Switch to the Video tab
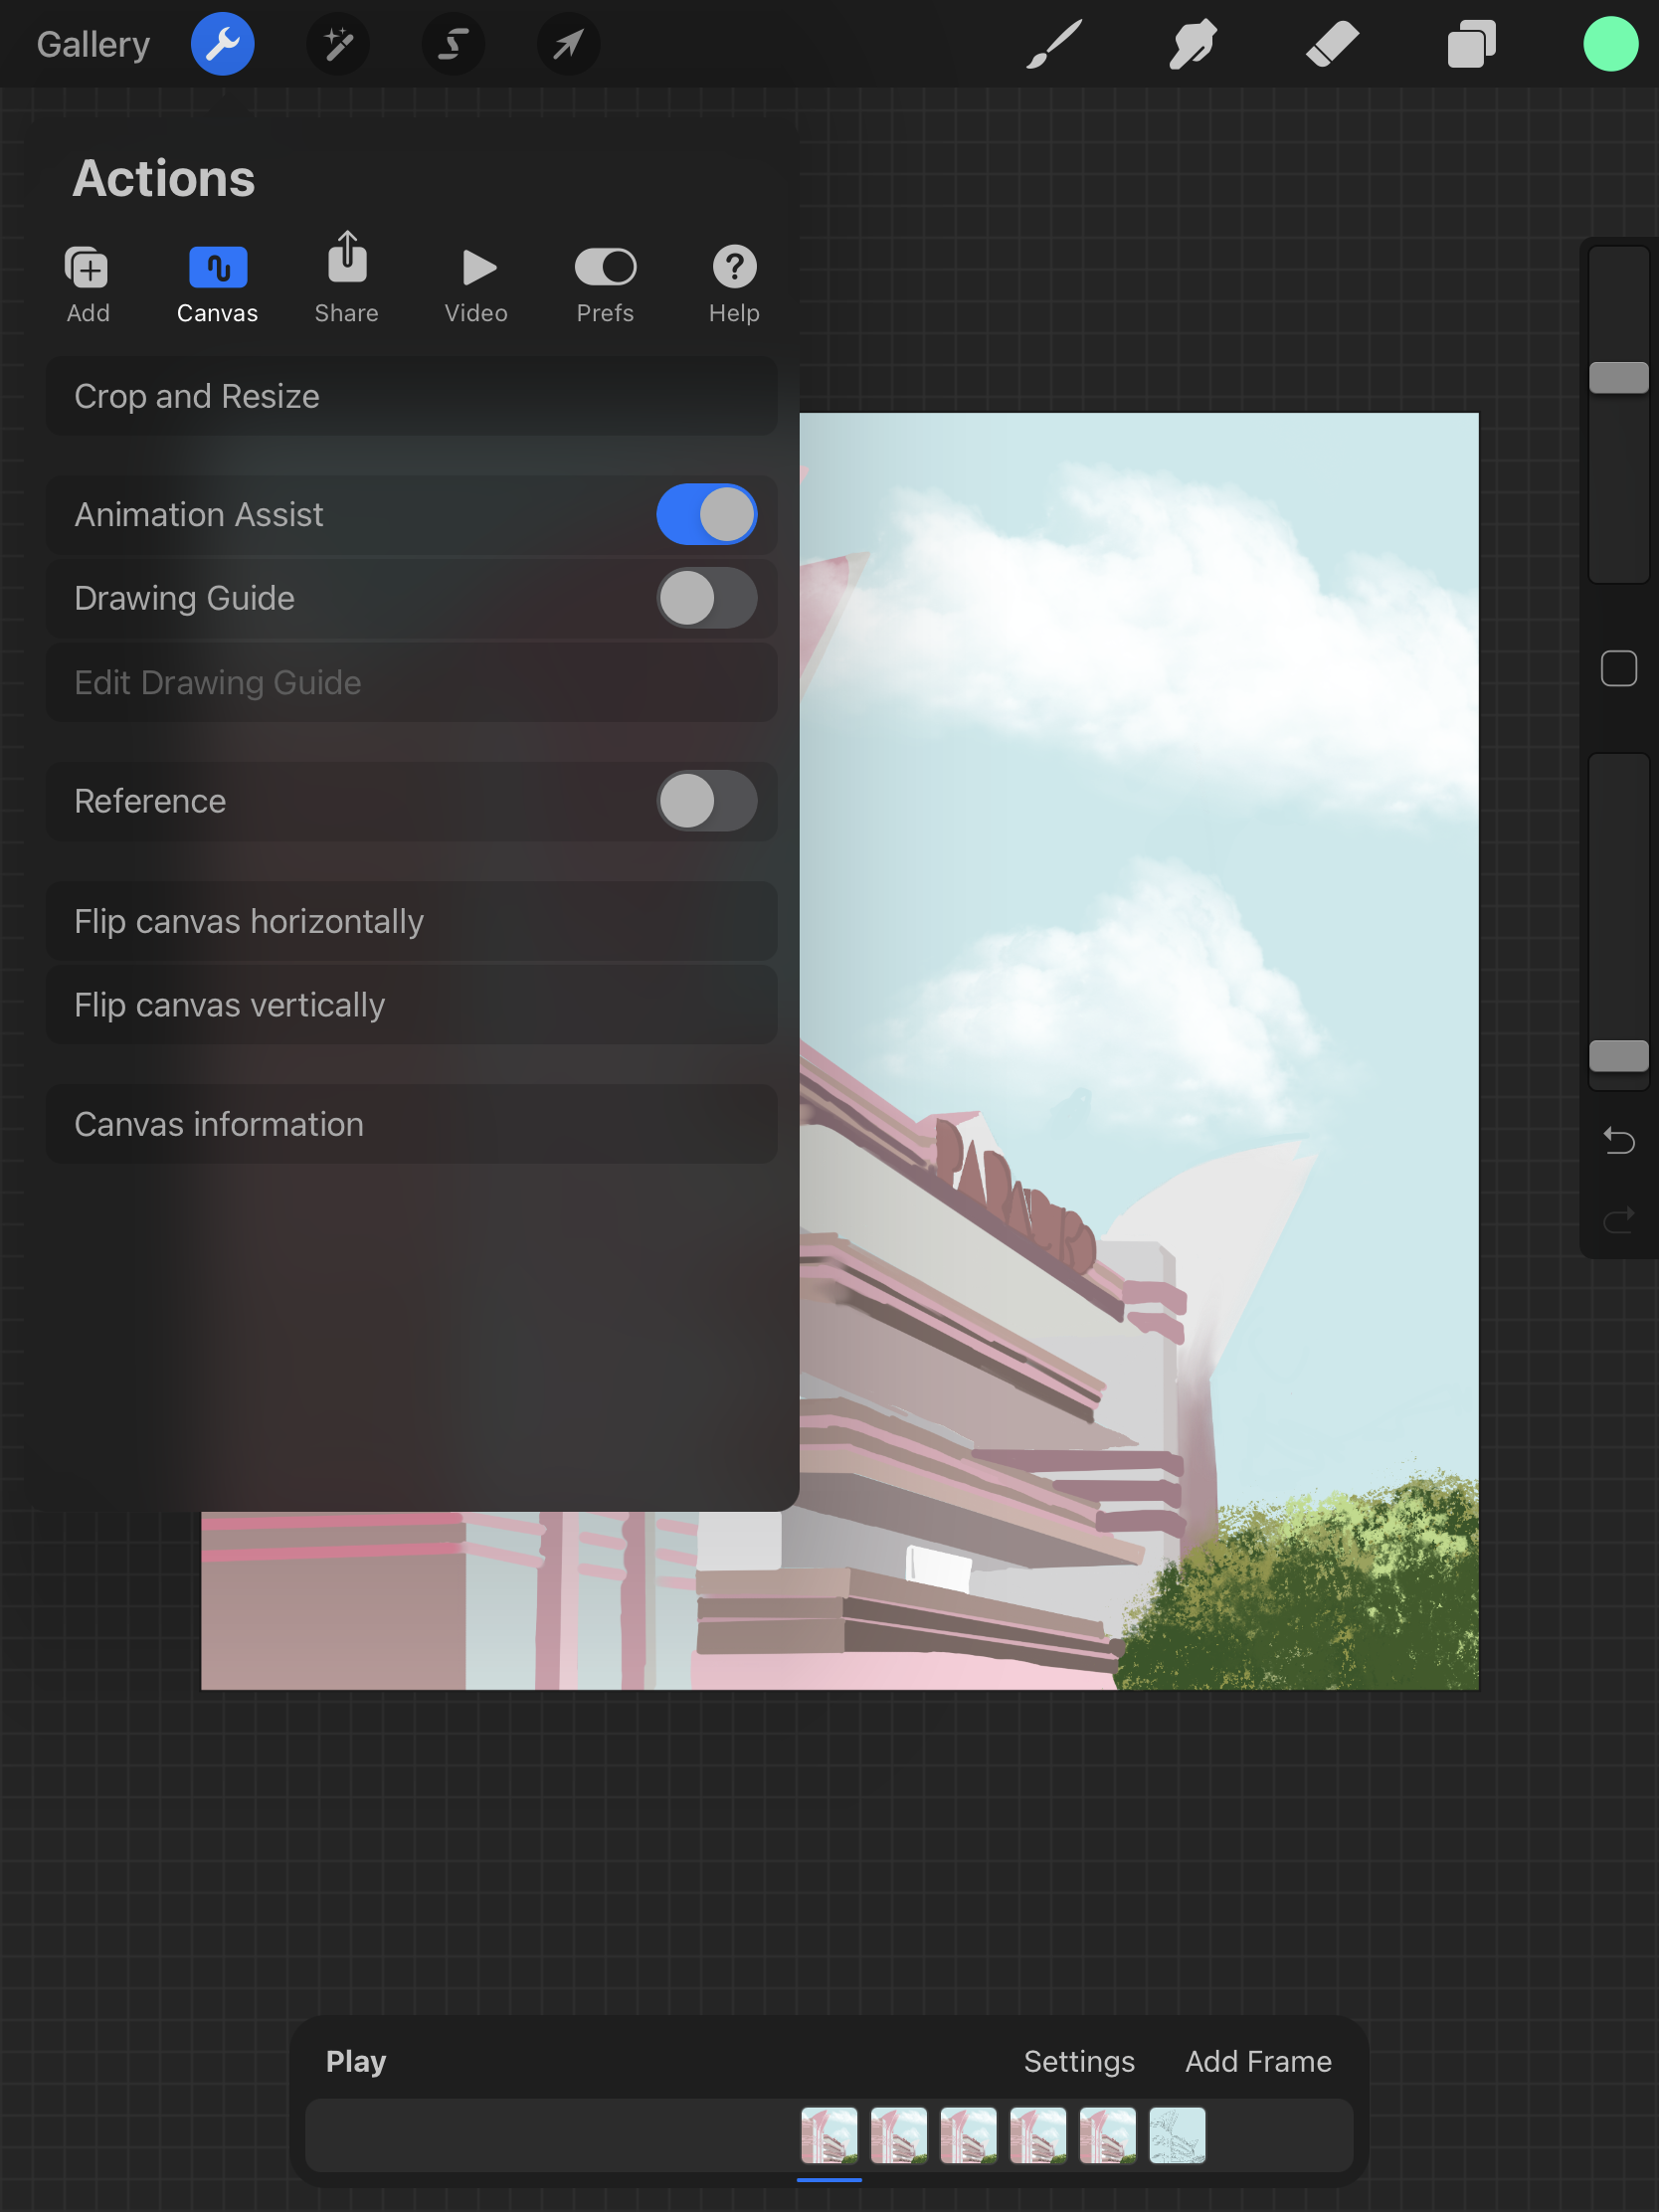Viewport: 1659px width, 2212px height. [476, 286]
